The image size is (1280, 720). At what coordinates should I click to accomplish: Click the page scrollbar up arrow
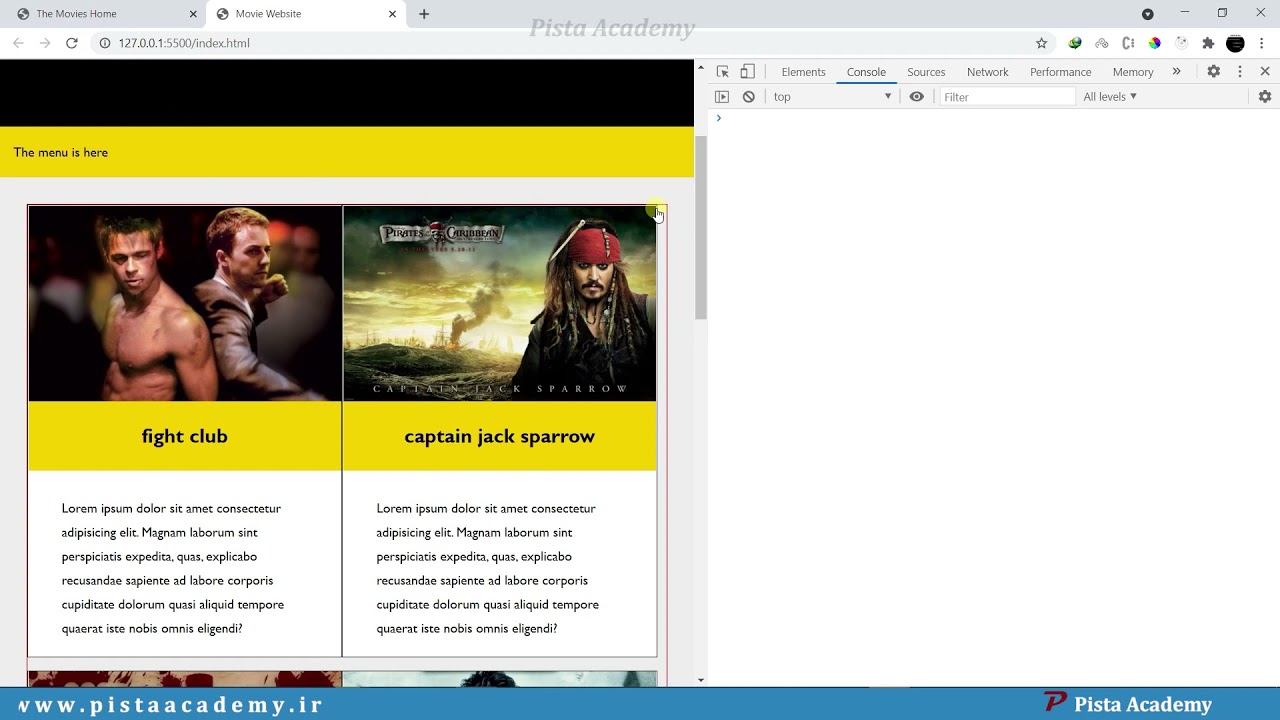(701, 67)
